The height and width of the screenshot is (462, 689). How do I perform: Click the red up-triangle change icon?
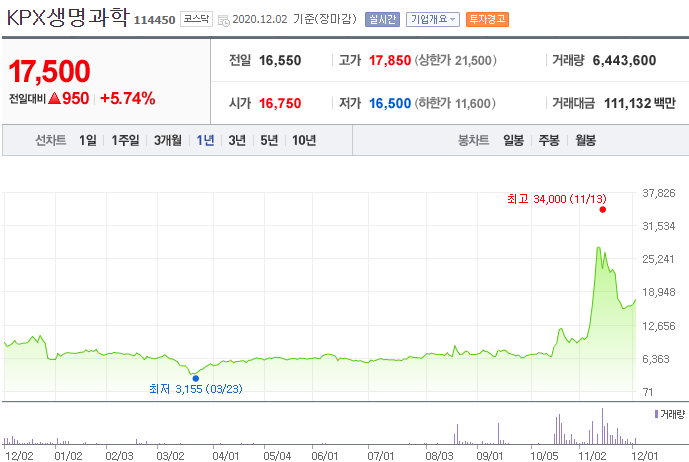tap(54, 98)
